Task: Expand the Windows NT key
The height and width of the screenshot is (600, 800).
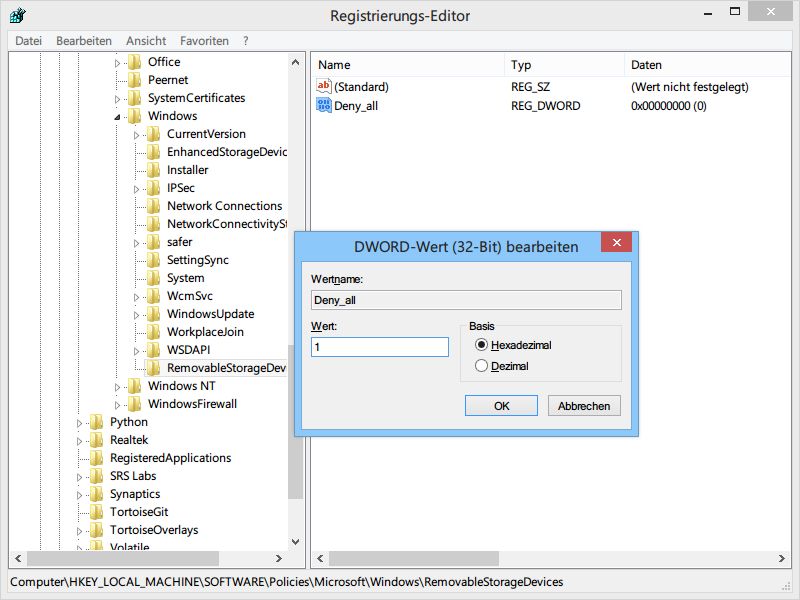Action: pos(117,387)
